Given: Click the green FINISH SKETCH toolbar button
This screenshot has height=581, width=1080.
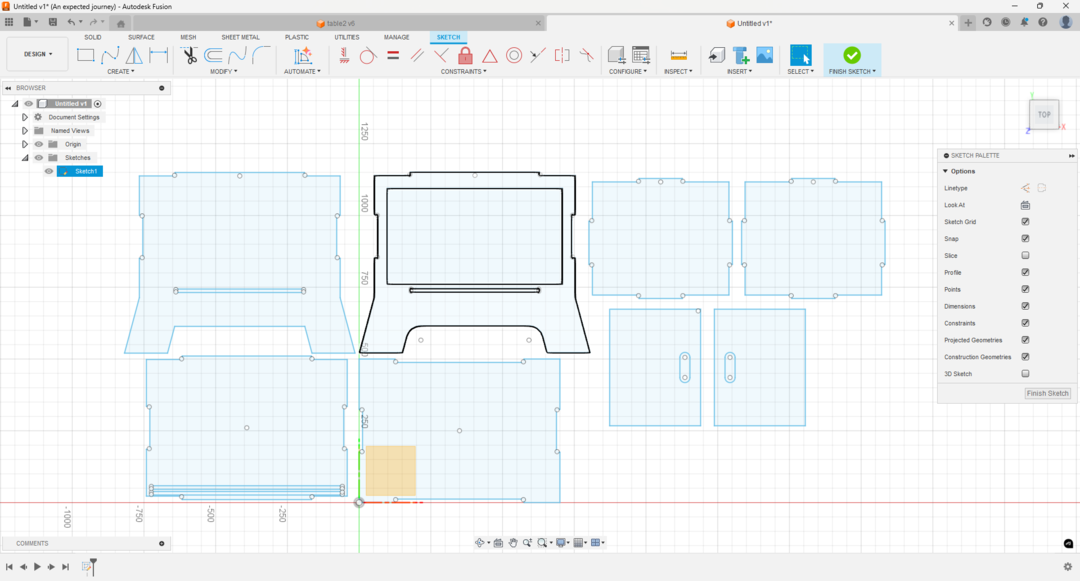Looking at the screenshot, I should click(852, 59).
